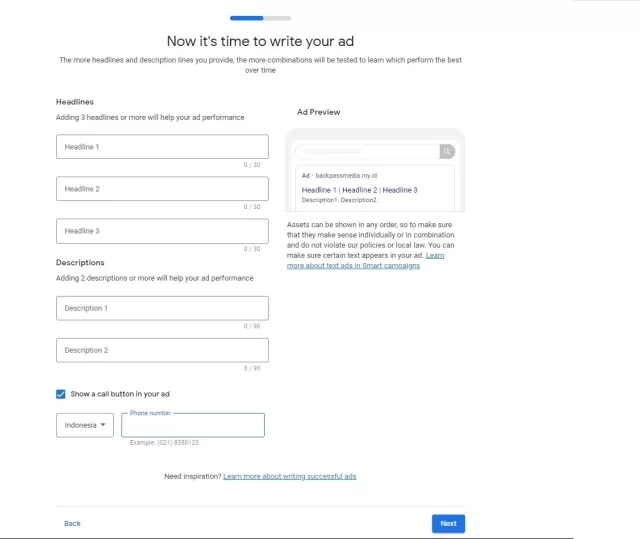The width and height of the screenshot is (640, 539).
Task: Click the magnifier icon in the ad preview
Action: (446, 151)
